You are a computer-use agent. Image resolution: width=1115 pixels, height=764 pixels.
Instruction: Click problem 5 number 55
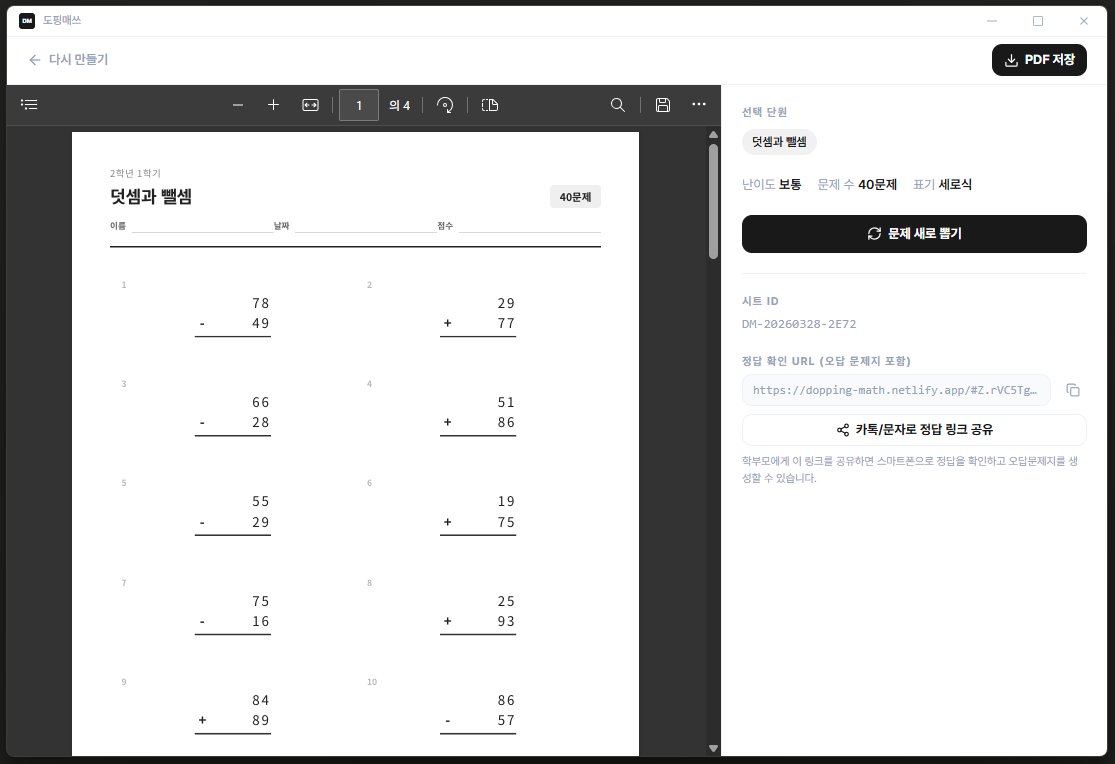pyautogui.click(x=260, y=502)
